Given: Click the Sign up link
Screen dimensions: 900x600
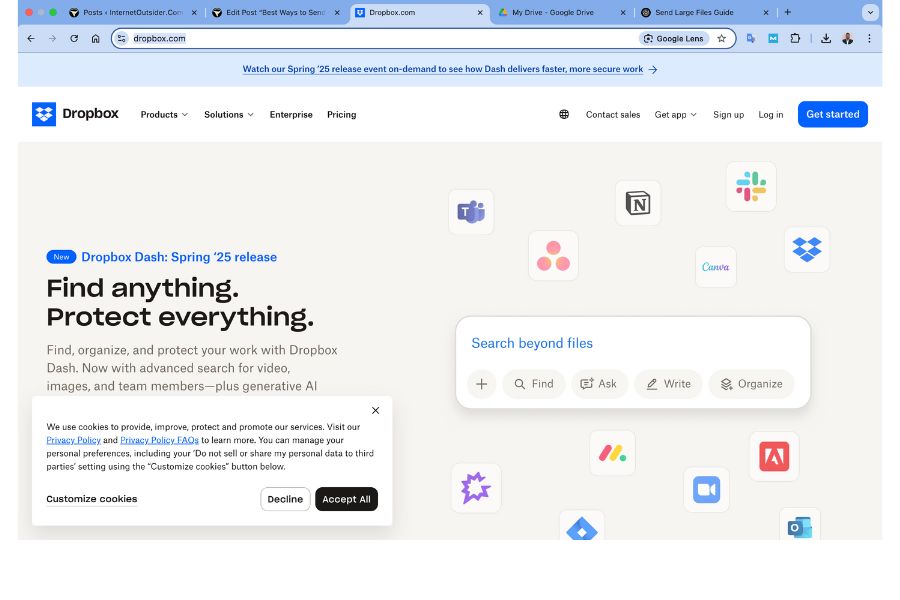Looking at the screenshot, I should pos(728,115).
